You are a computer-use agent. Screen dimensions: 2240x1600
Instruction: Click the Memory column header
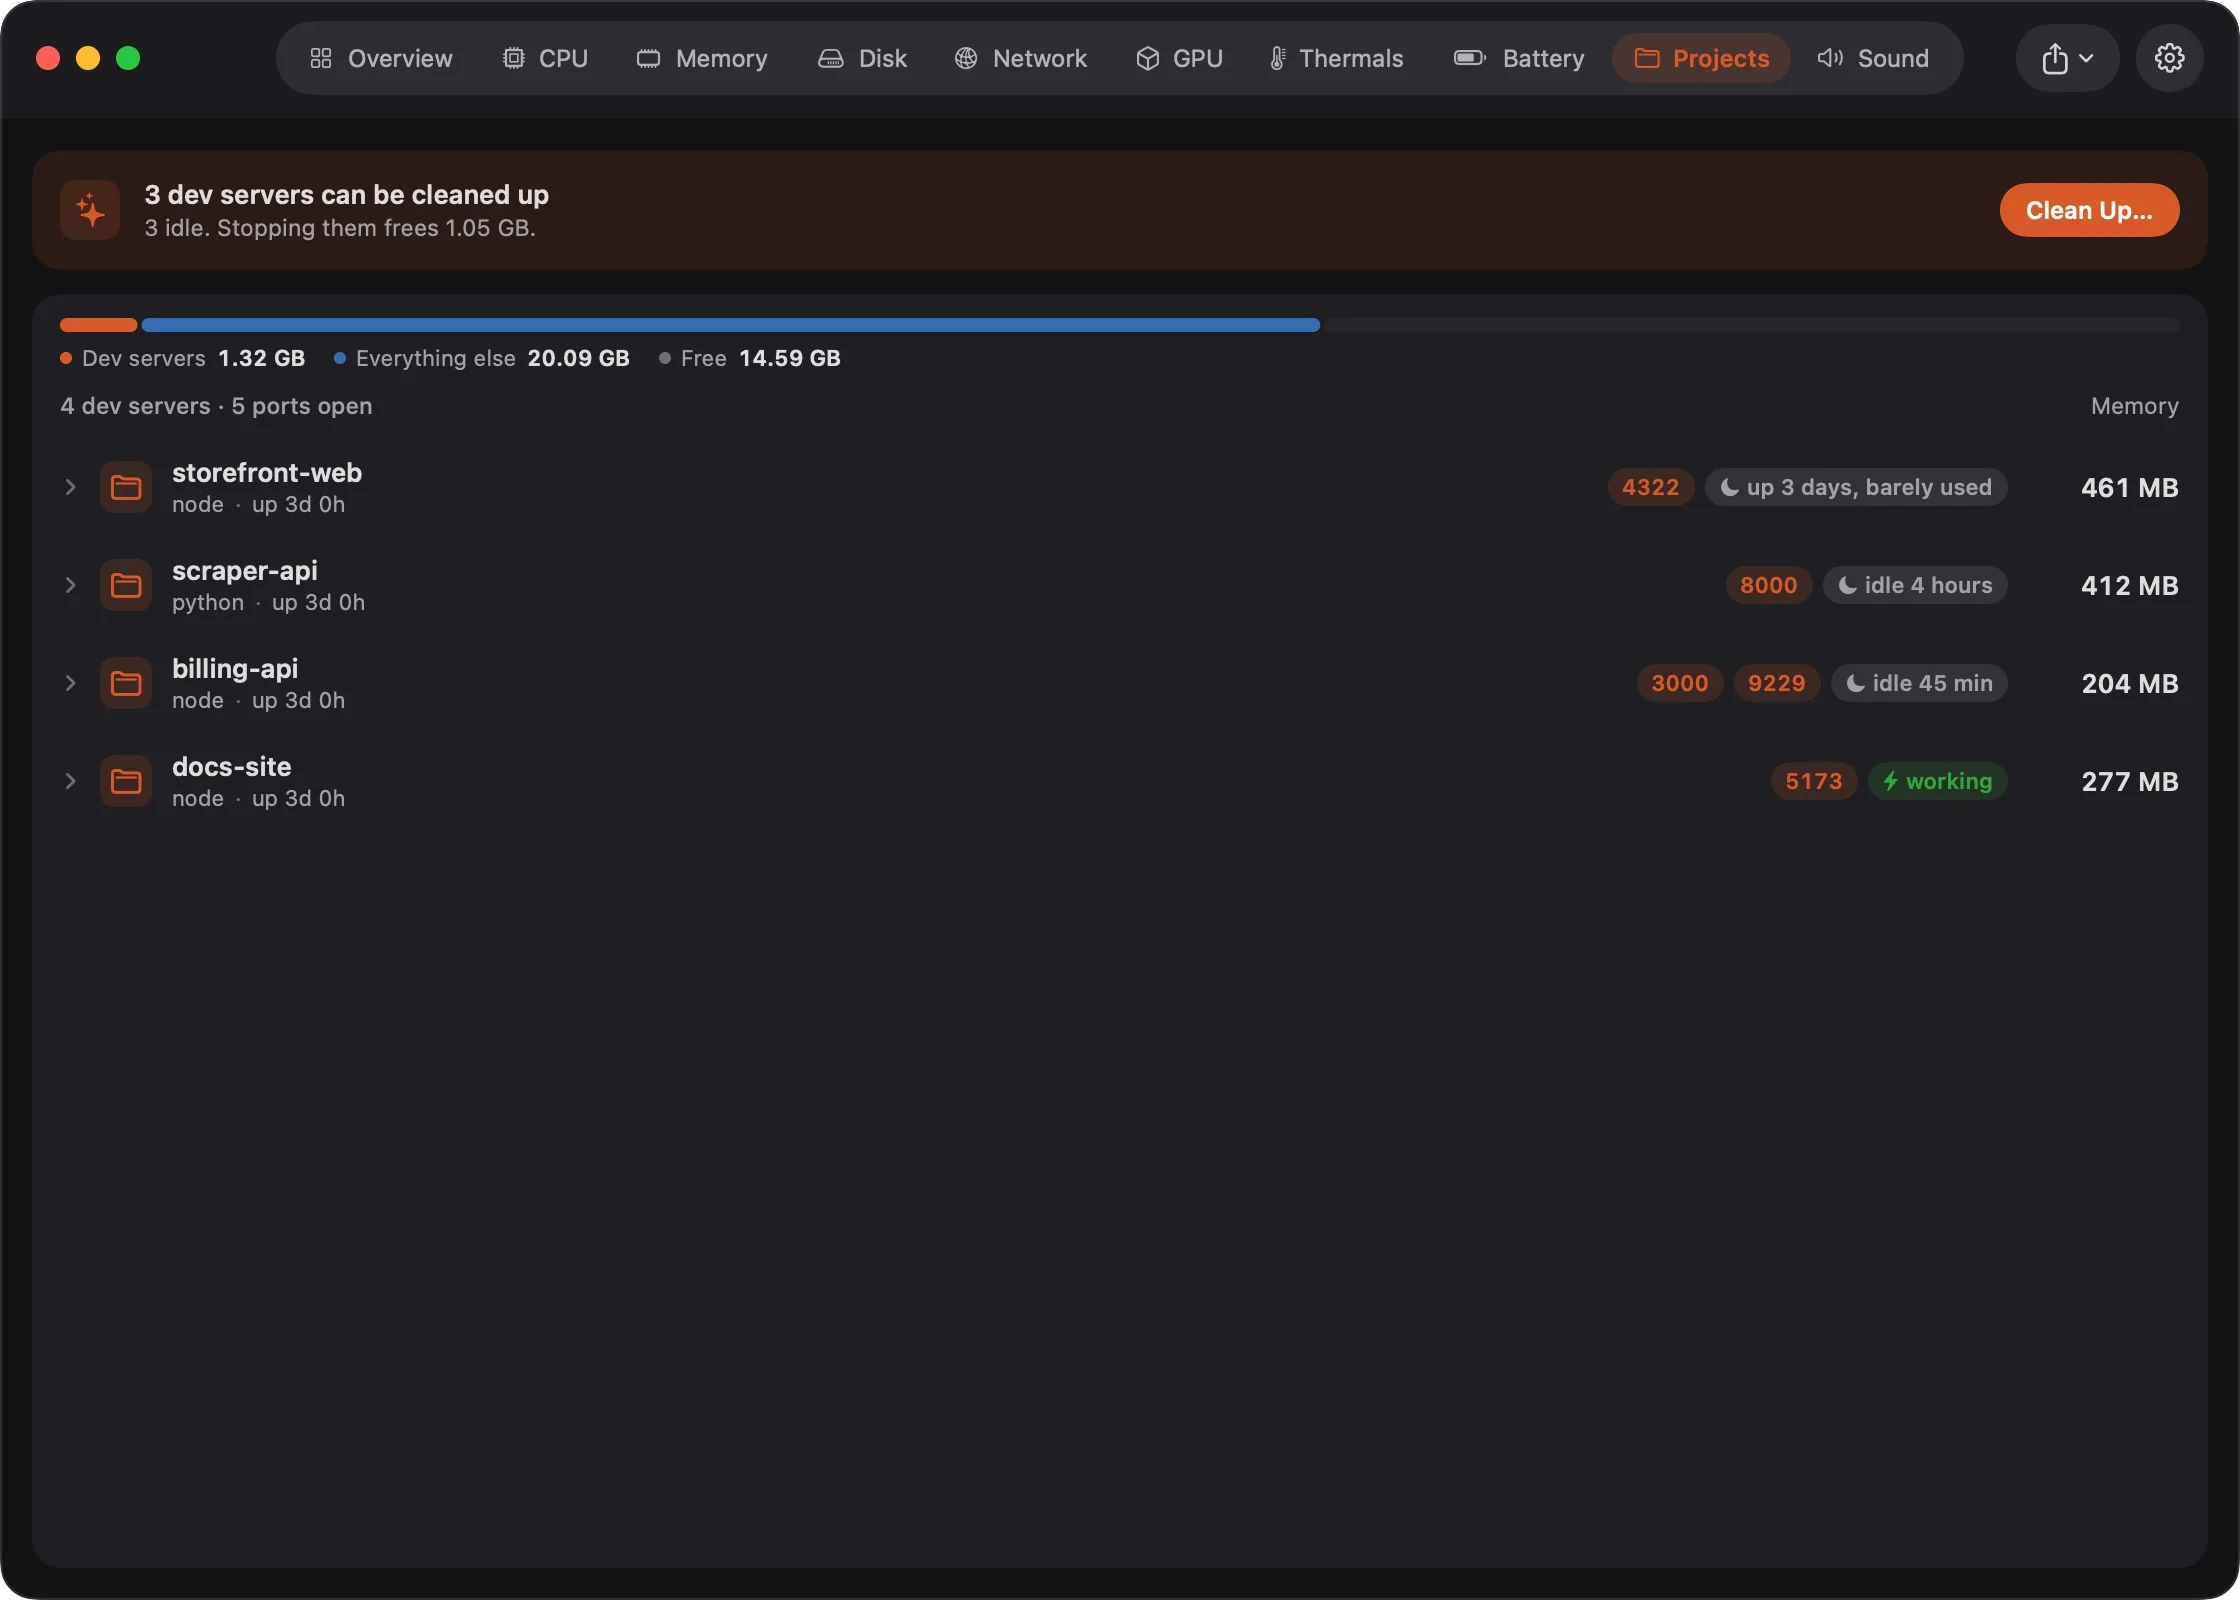2134,406
